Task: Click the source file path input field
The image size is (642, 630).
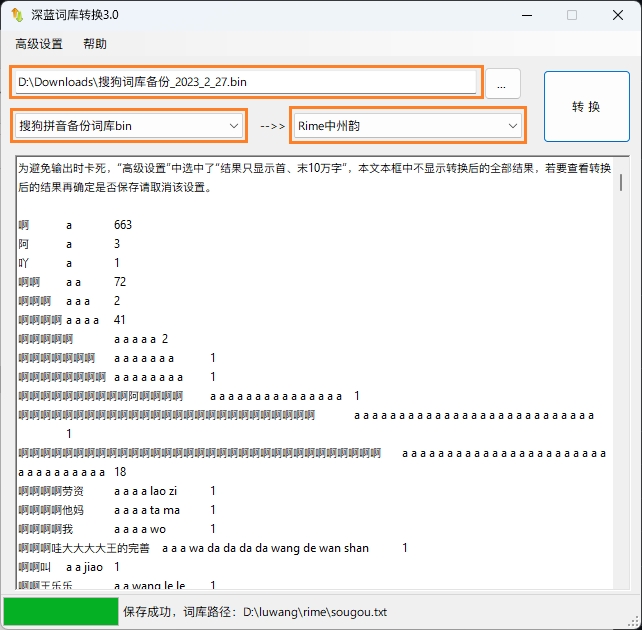Action: [x=245, y=82]
